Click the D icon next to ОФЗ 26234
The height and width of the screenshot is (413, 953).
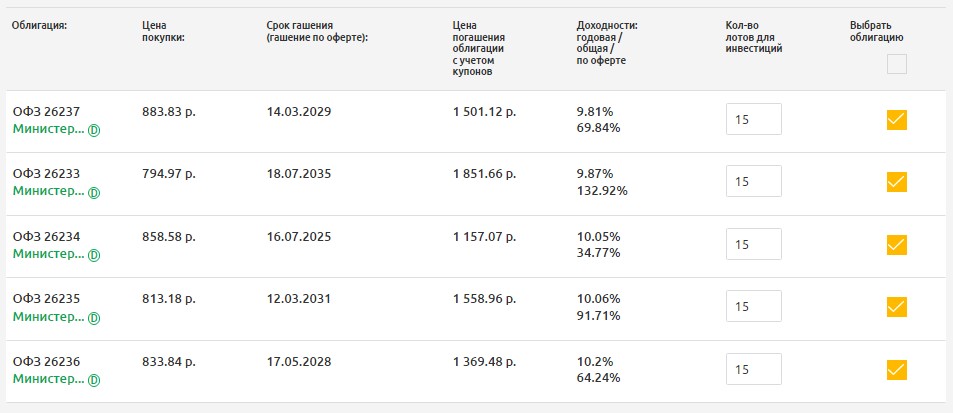point(94,255)
